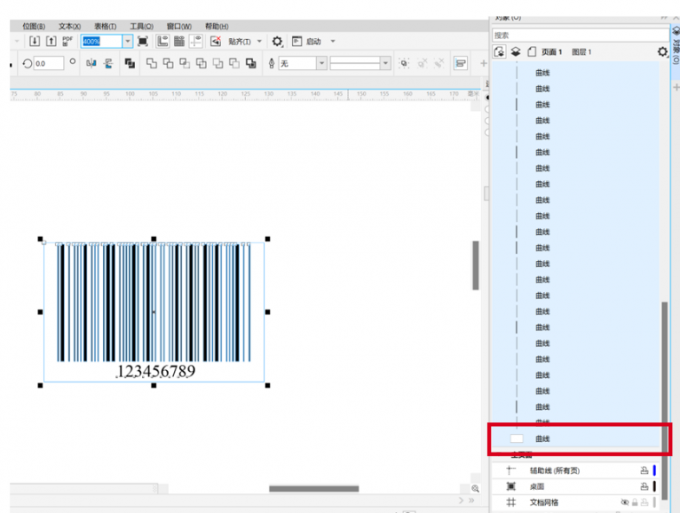Expand the 贴齐 snap-to dropdown
680x513 pixels.
tap(260, 41)
